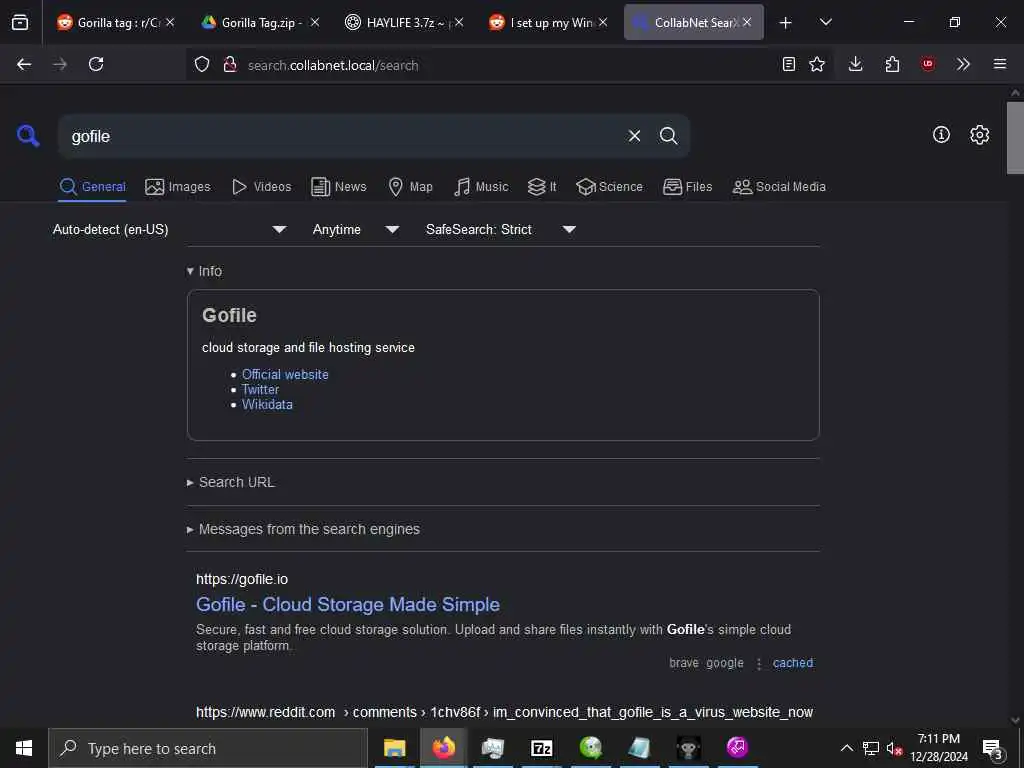The image size is (1024, 768).
Task: Open the https://gofile.io URL link
Action: coord(242,579)
